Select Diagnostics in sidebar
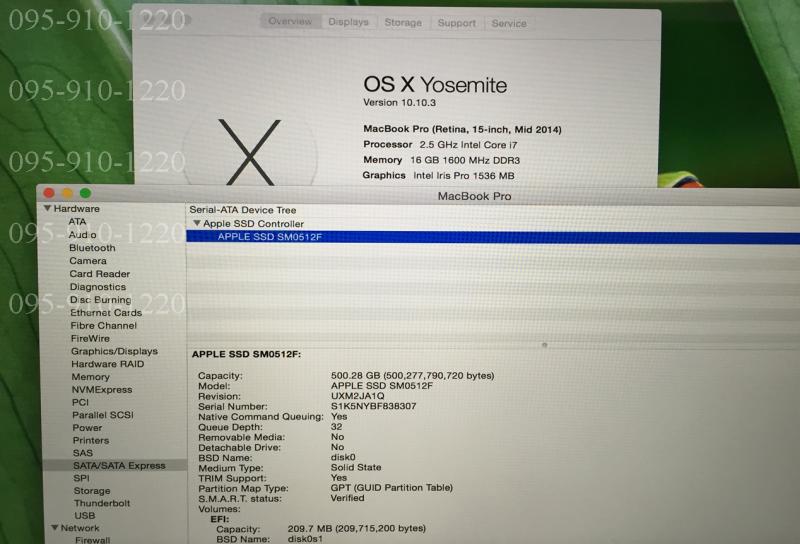The height and width of the screenshot is (544, 800). point(97,287)
